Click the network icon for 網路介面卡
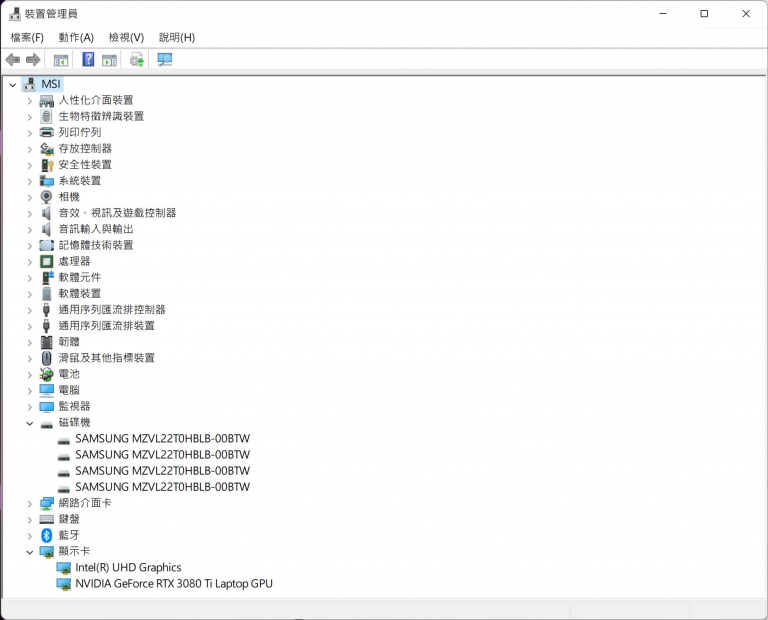The image size is (768, 620). click(47, 503)
